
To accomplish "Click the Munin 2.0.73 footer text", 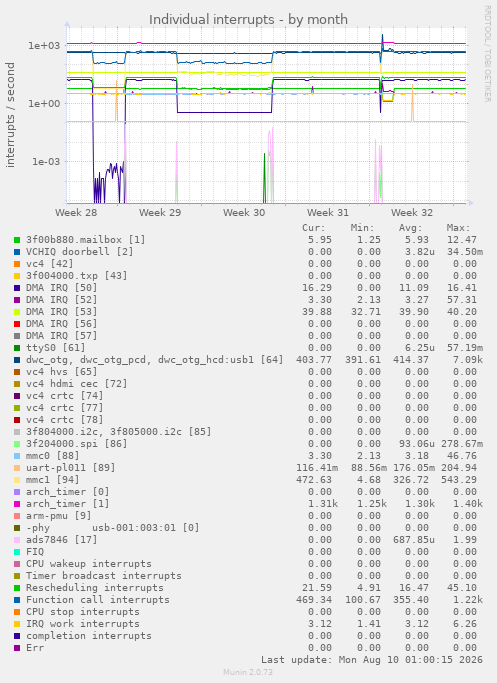I will [x=248, y=672].
